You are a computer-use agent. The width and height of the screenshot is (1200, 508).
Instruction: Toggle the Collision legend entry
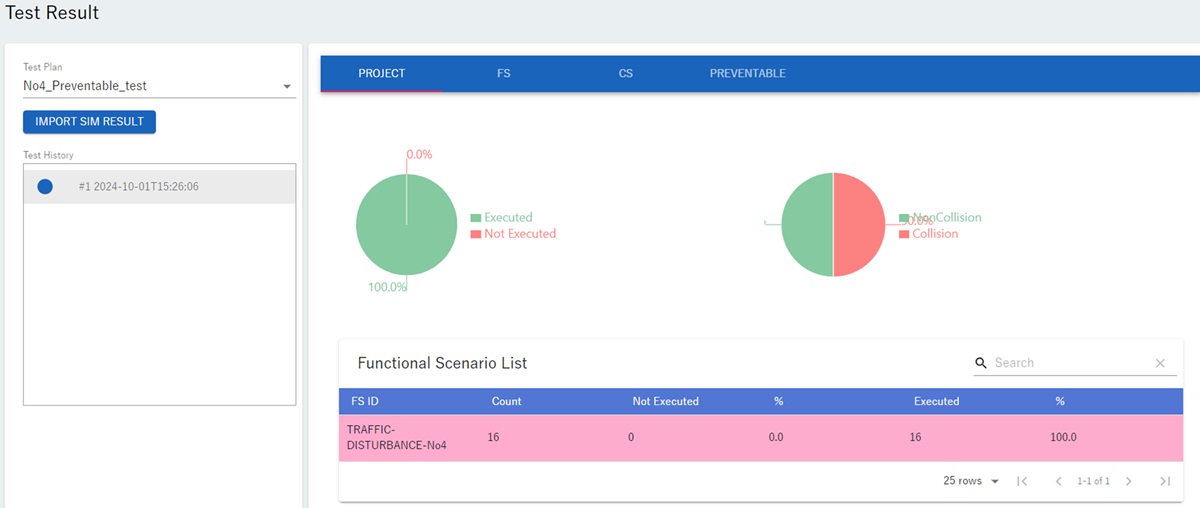(x=934, y=234)
